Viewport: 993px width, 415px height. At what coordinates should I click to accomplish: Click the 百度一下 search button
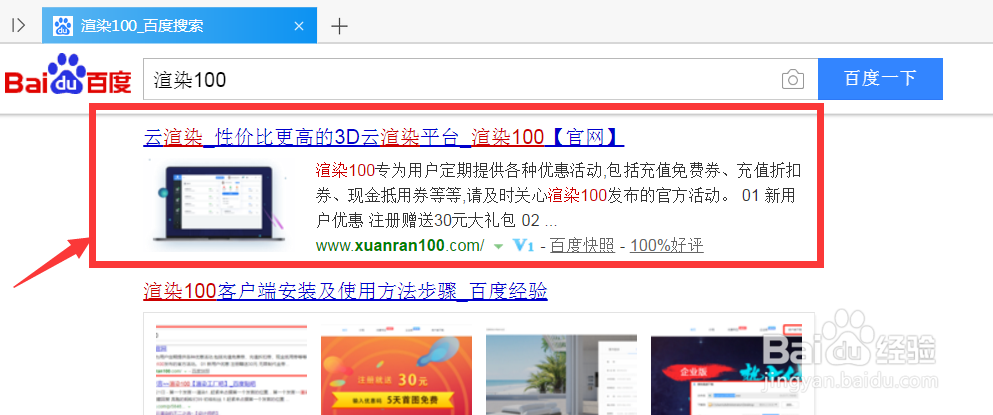click(x=880, y=79)
